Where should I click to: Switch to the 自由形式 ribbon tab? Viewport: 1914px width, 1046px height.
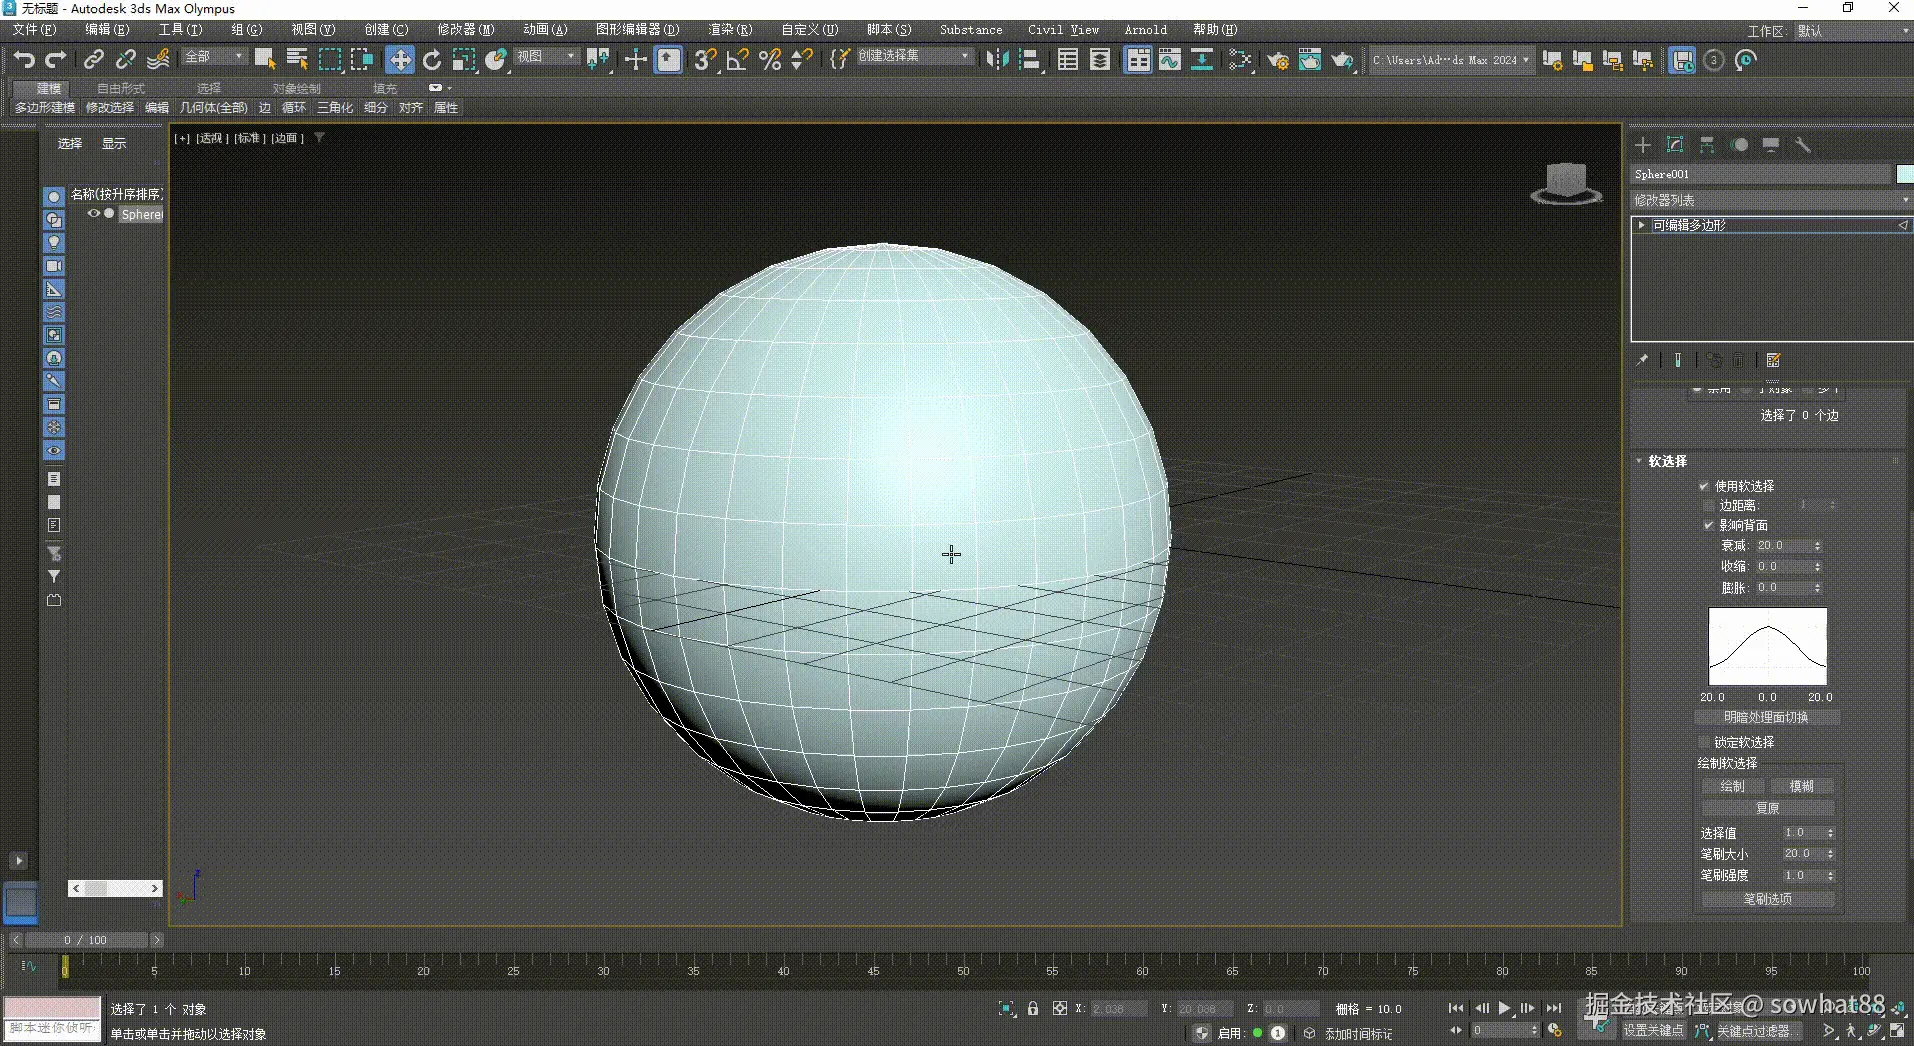[x=119, y=88]
